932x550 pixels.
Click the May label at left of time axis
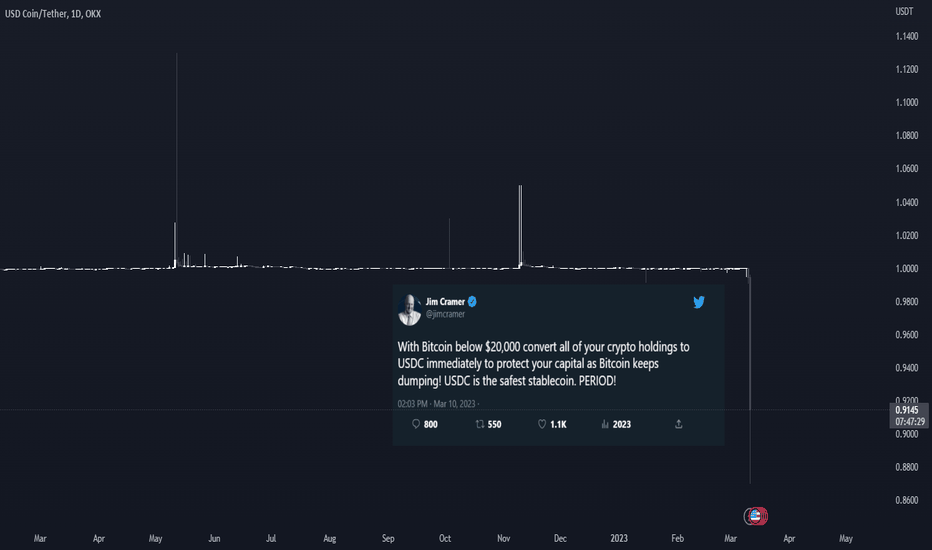coord(155,538)
